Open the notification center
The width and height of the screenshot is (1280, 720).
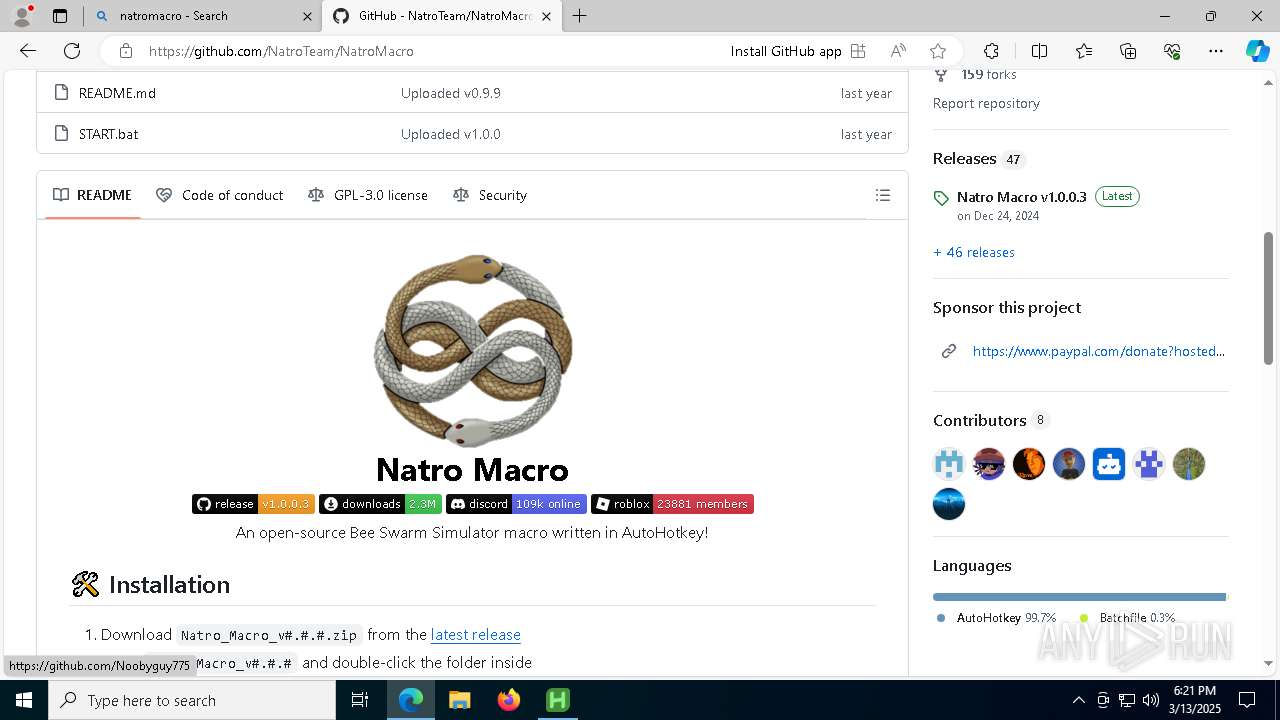click(x=1247, y=700)
